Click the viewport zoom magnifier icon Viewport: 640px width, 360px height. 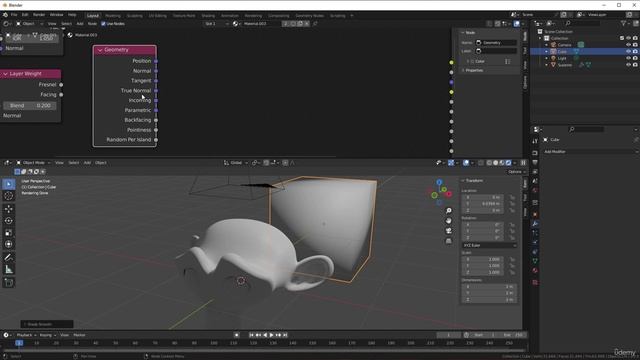coord(449,211)
